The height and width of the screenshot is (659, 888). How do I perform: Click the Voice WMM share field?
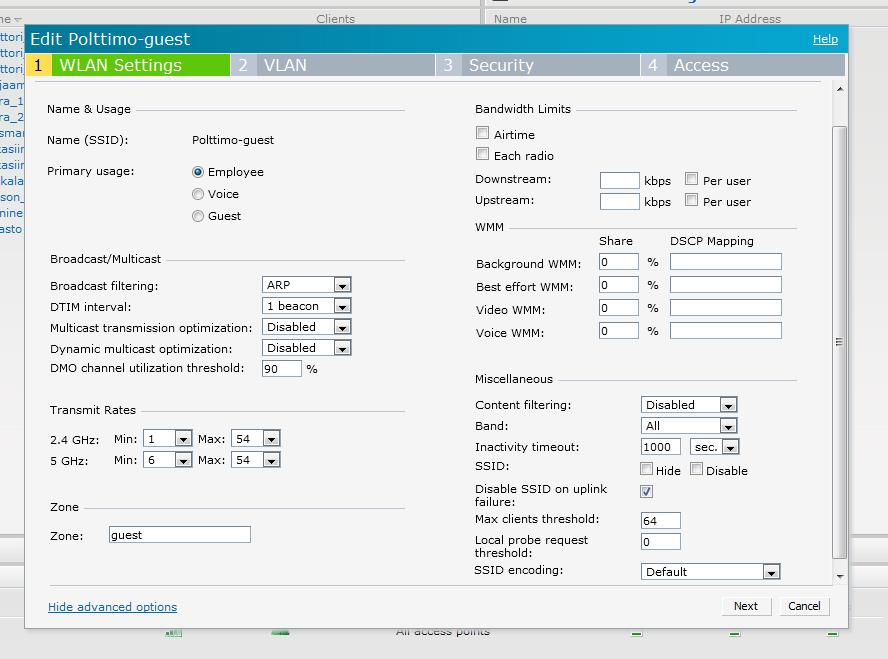[x=619, y=331]
